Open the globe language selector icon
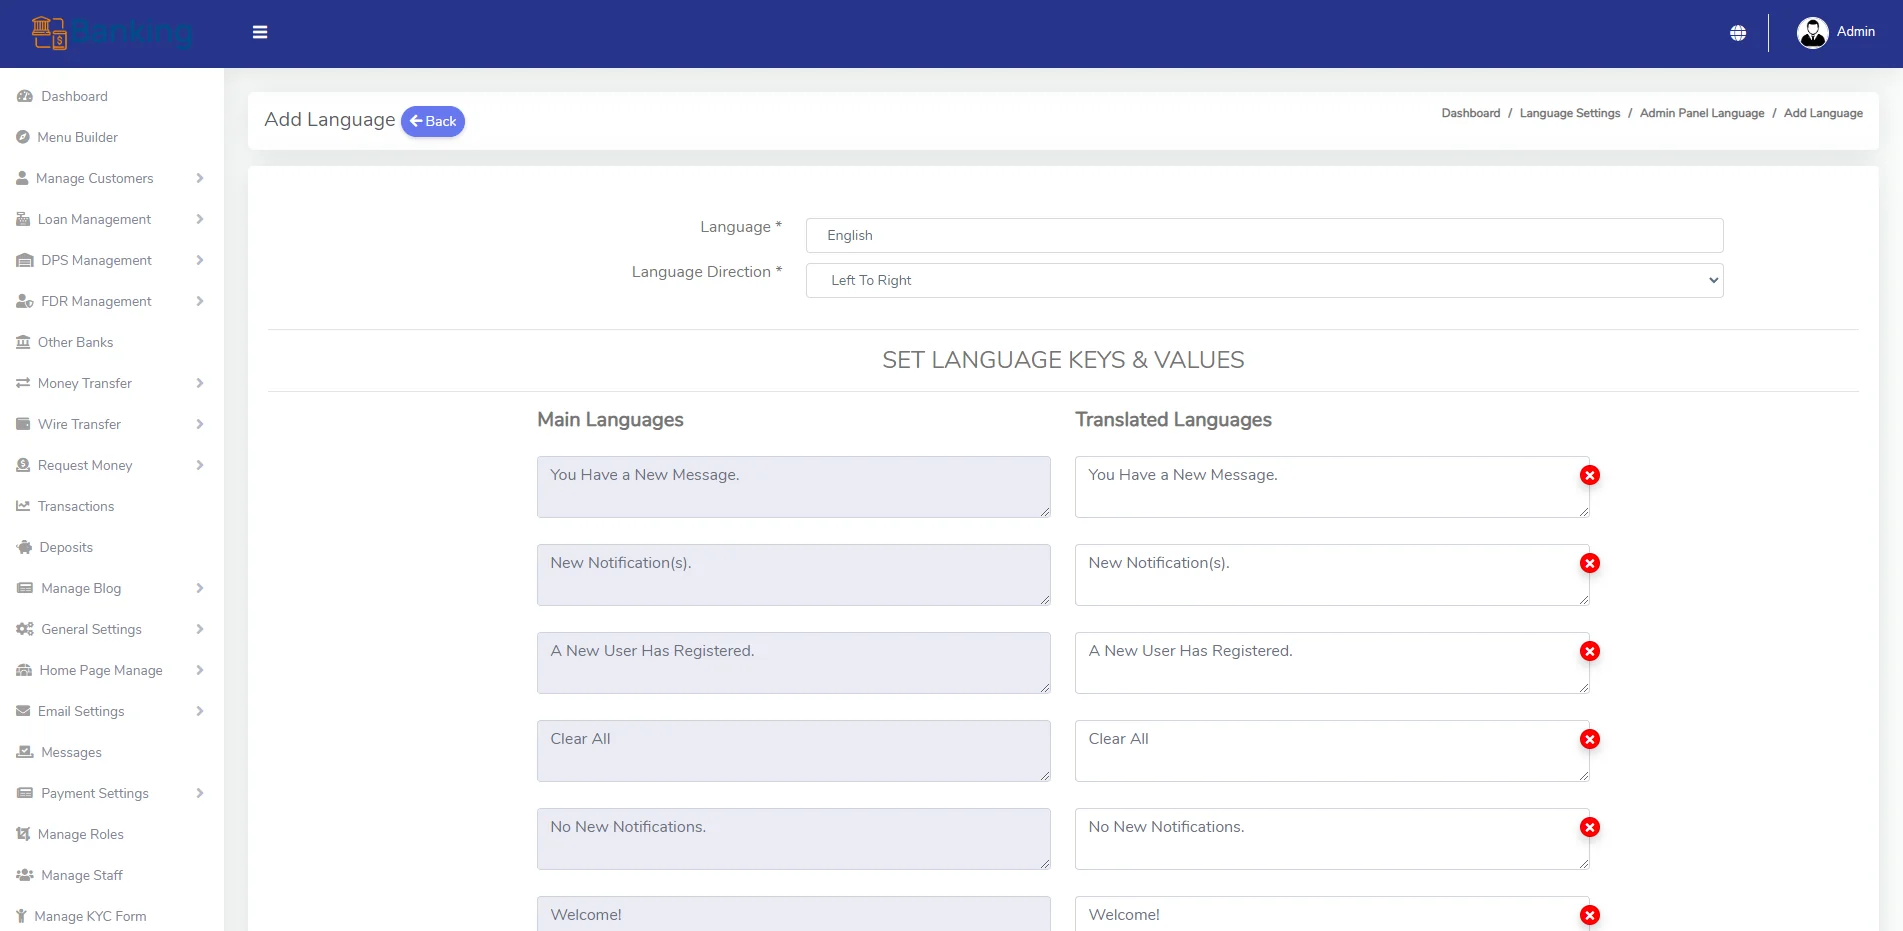 (1738, 33)
